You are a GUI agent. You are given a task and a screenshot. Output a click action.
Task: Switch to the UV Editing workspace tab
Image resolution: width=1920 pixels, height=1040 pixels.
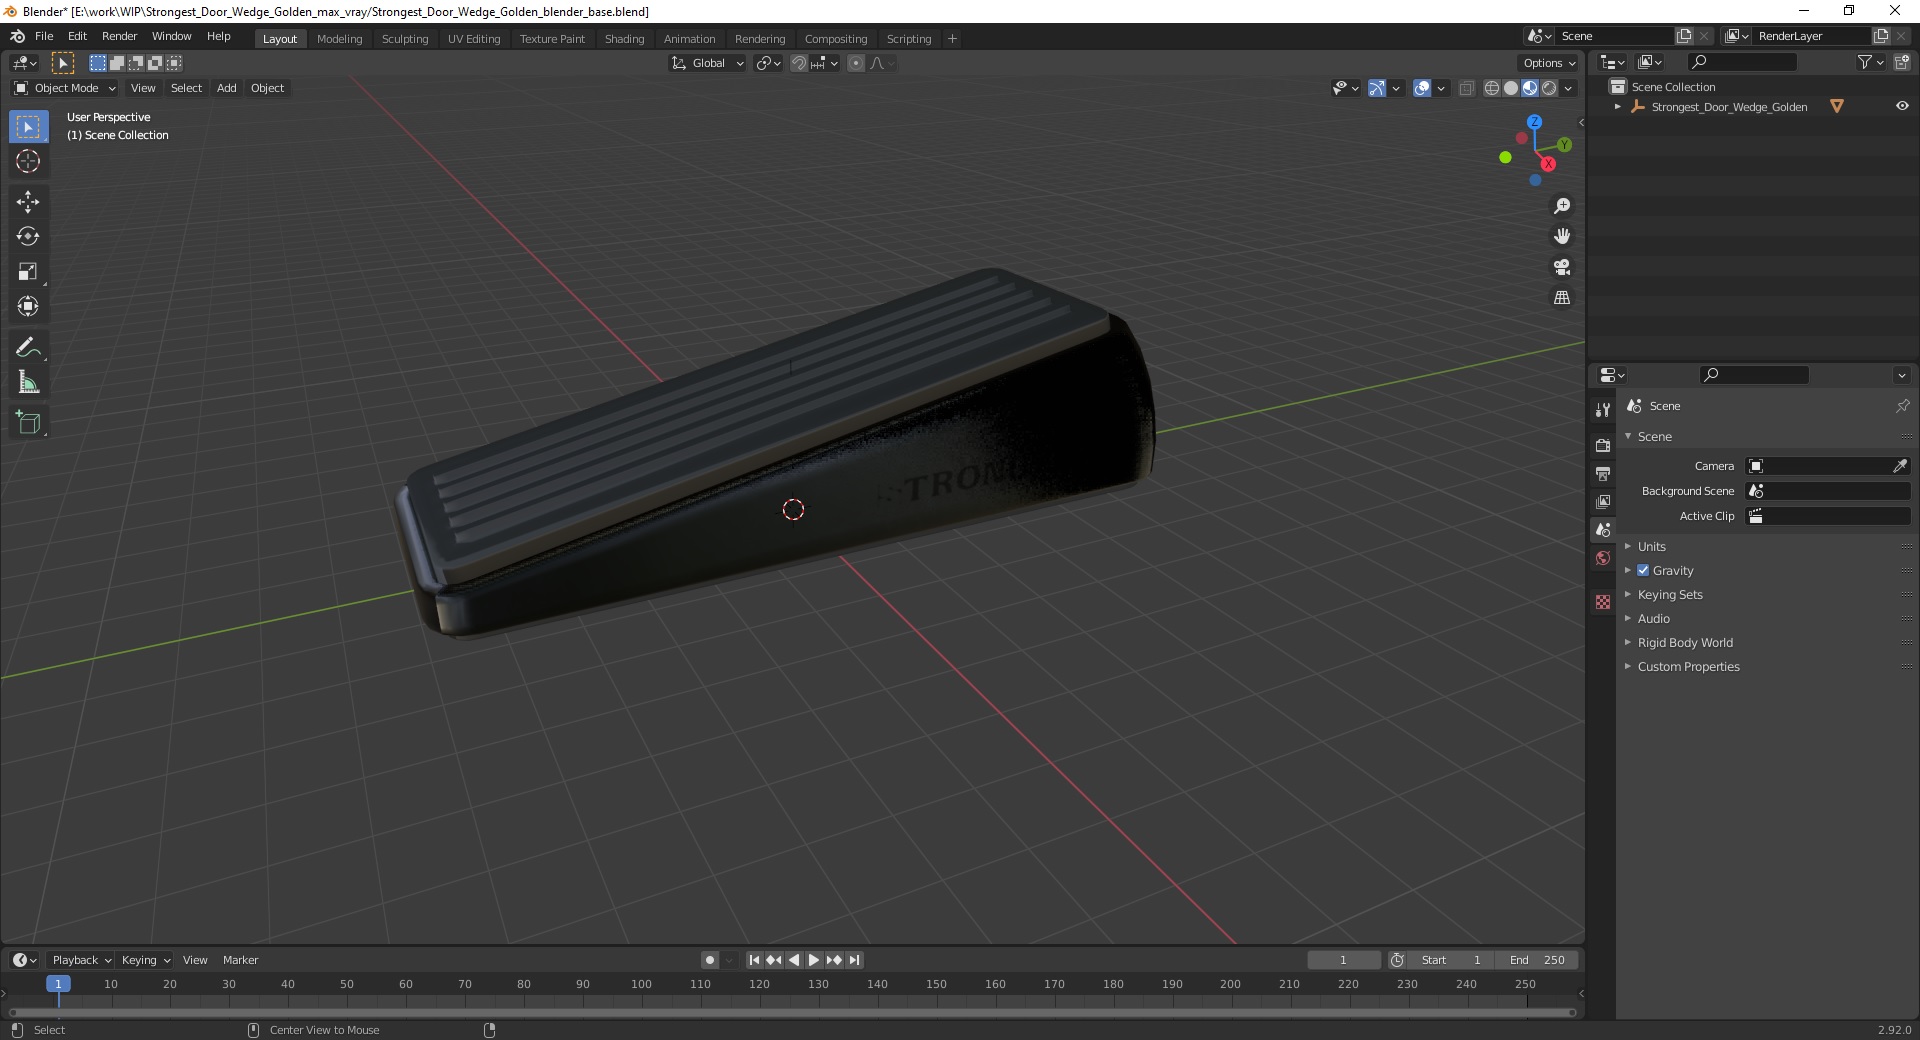pyautogui.click(x=474, y=39)
